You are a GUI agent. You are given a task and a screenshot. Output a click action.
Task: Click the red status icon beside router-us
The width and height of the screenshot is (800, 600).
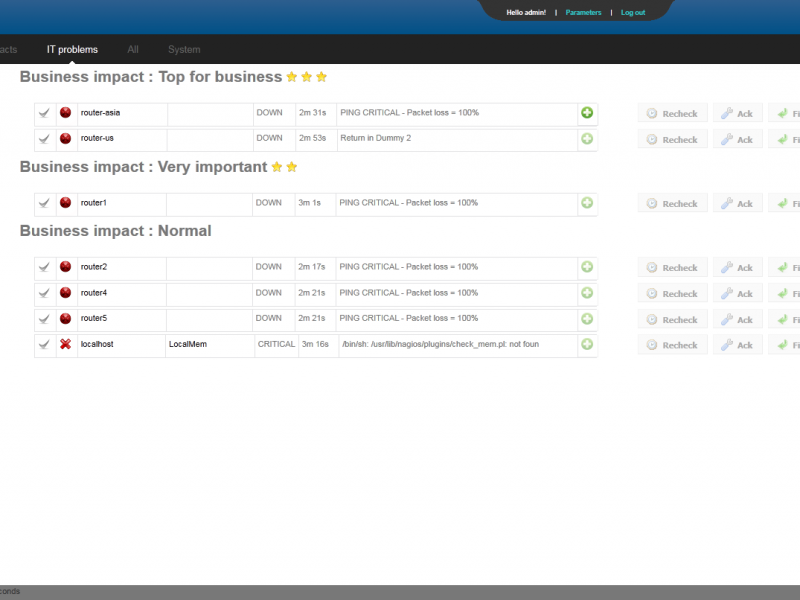pos(66,139)
